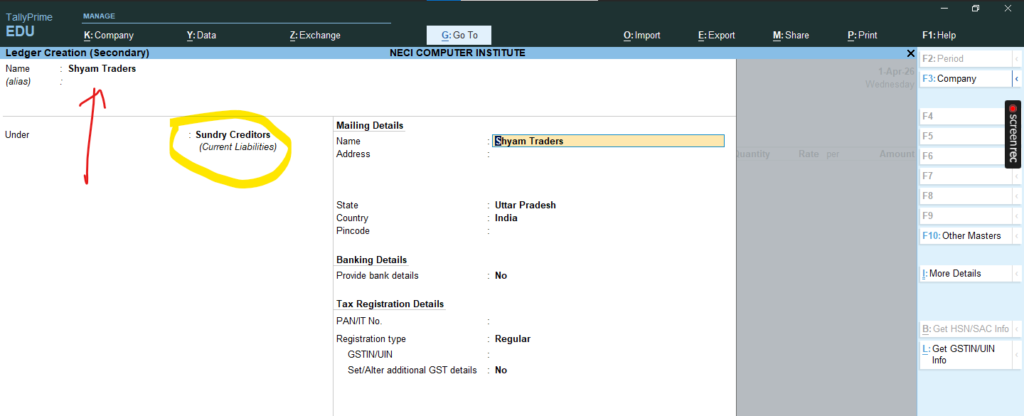Image resolution: width=1024 pixels, height=416 pixels.
Task: Open the Y: Data menu
Action: pyautogui.click(x=201, y=35)
